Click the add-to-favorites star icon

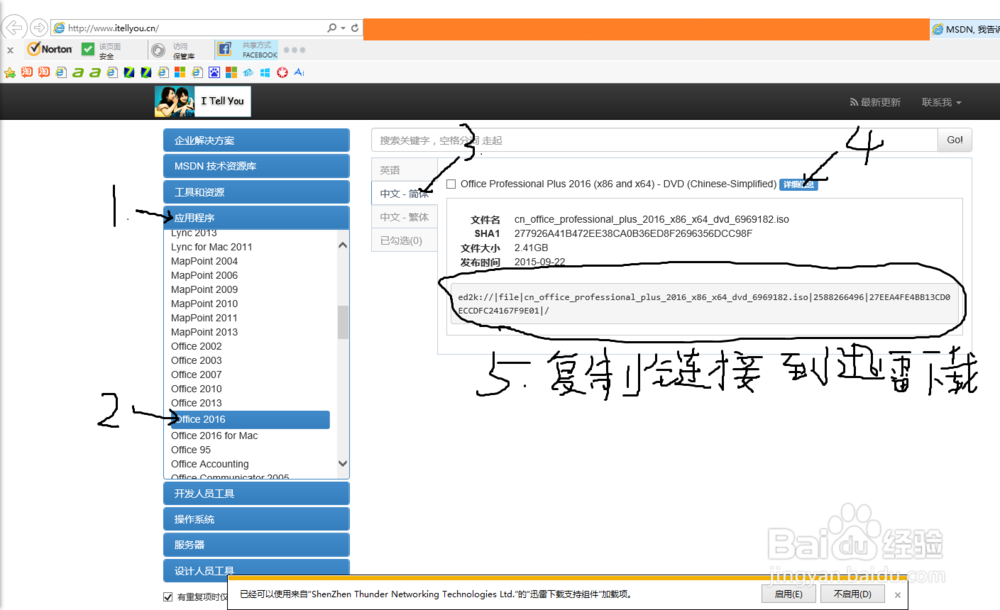click(x=10, y=73)
